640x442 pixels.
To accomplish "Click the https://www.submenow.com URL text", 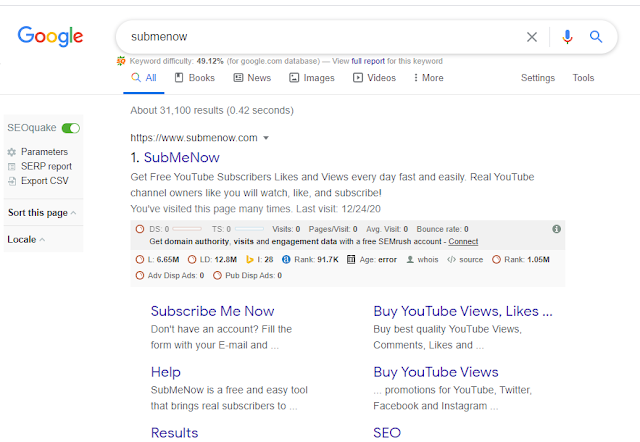I will [x=194, y=138].
